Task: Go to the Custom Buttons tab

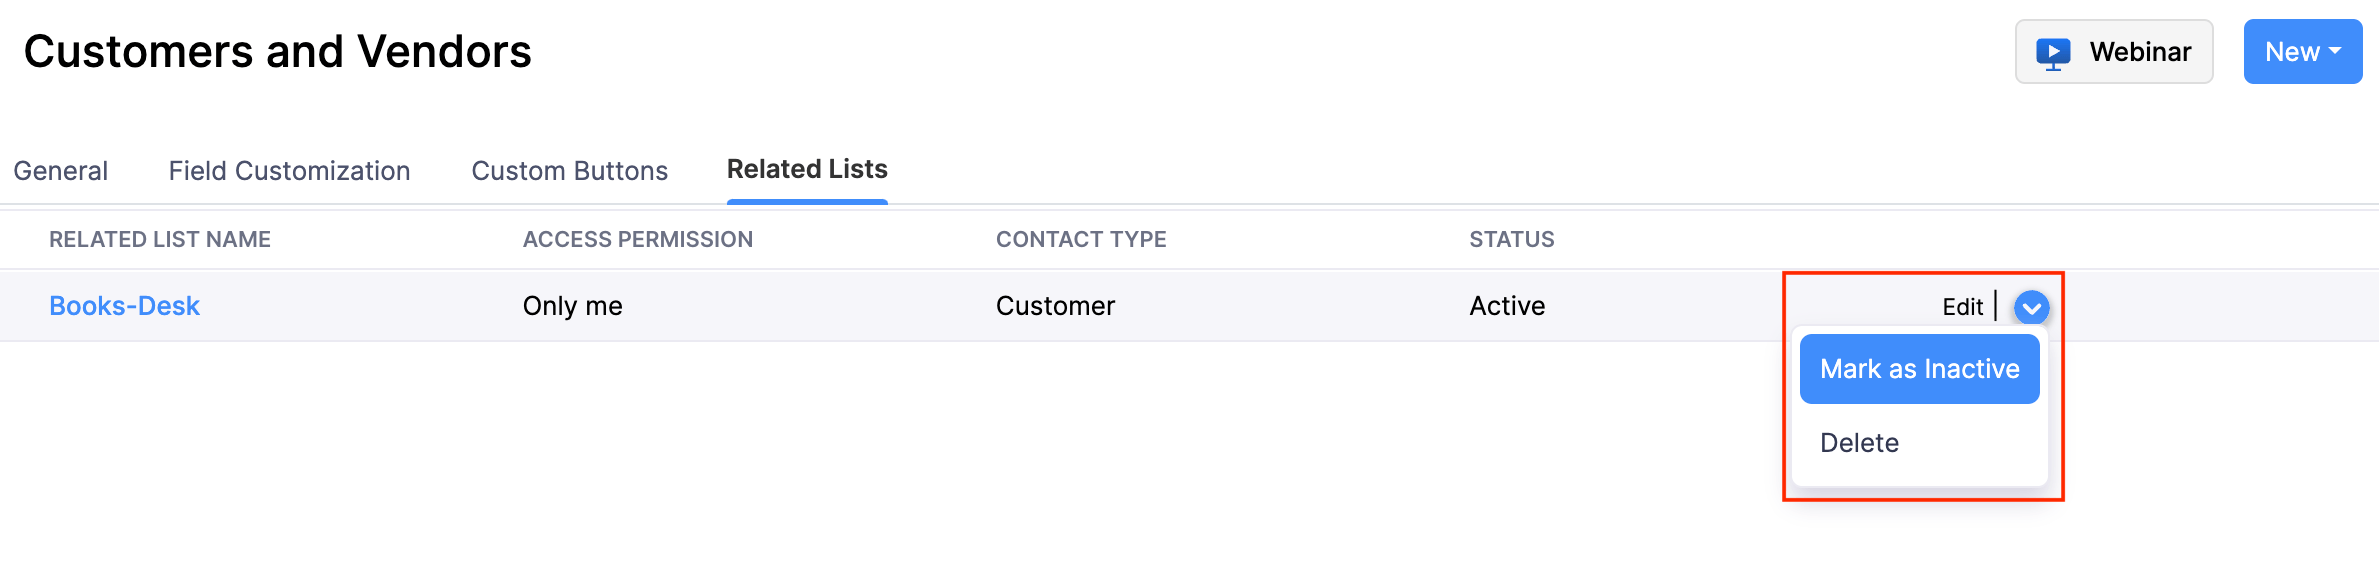Action: pos(569,171)
